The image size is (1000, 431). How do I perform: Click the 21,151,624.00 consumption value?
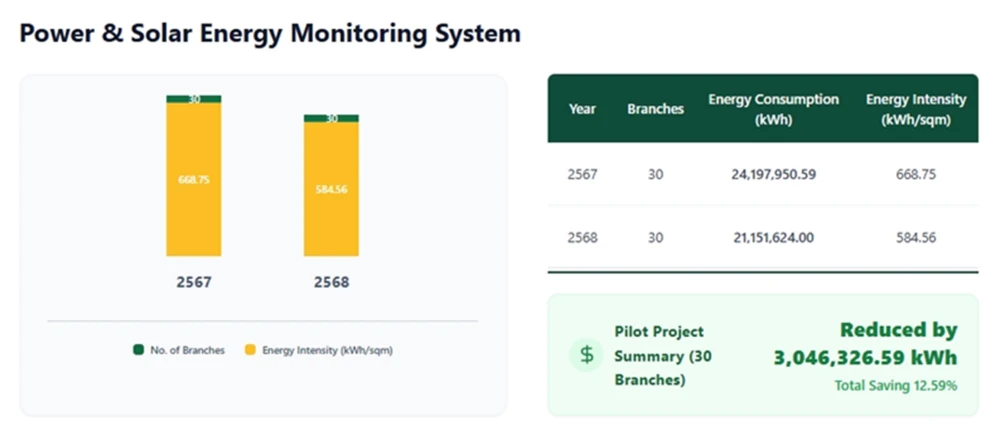pos(773,238)
